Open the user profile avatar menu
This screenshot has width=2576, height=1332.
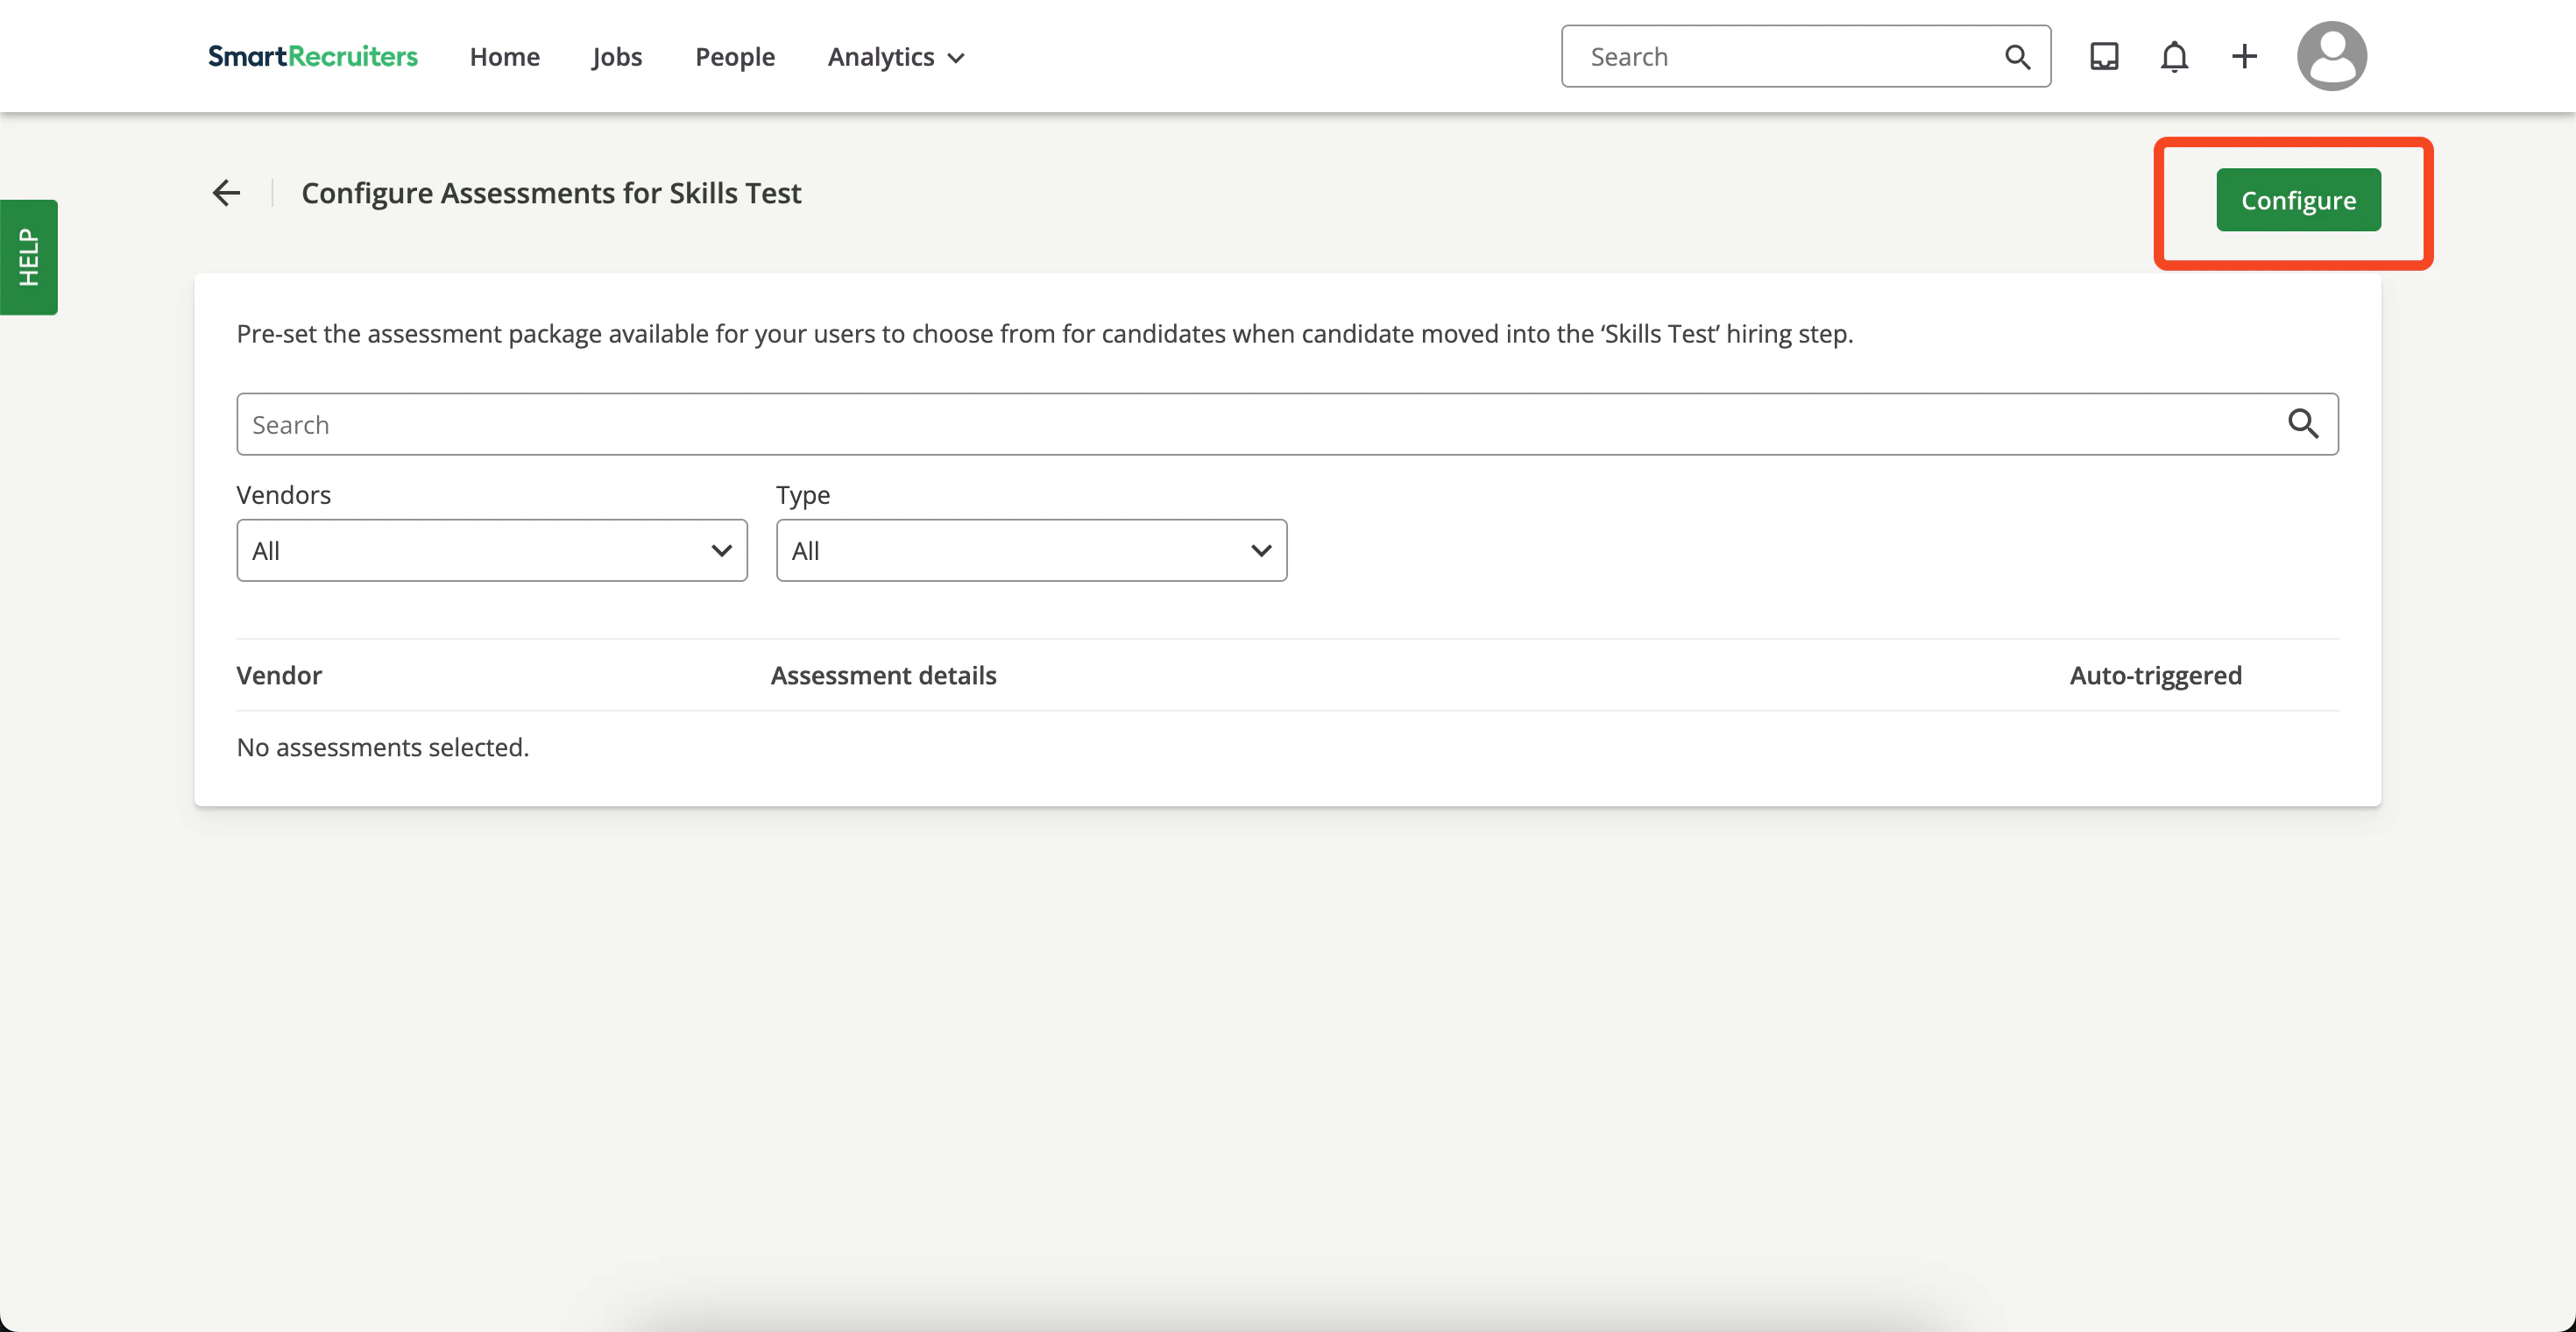coord(2331,56)
